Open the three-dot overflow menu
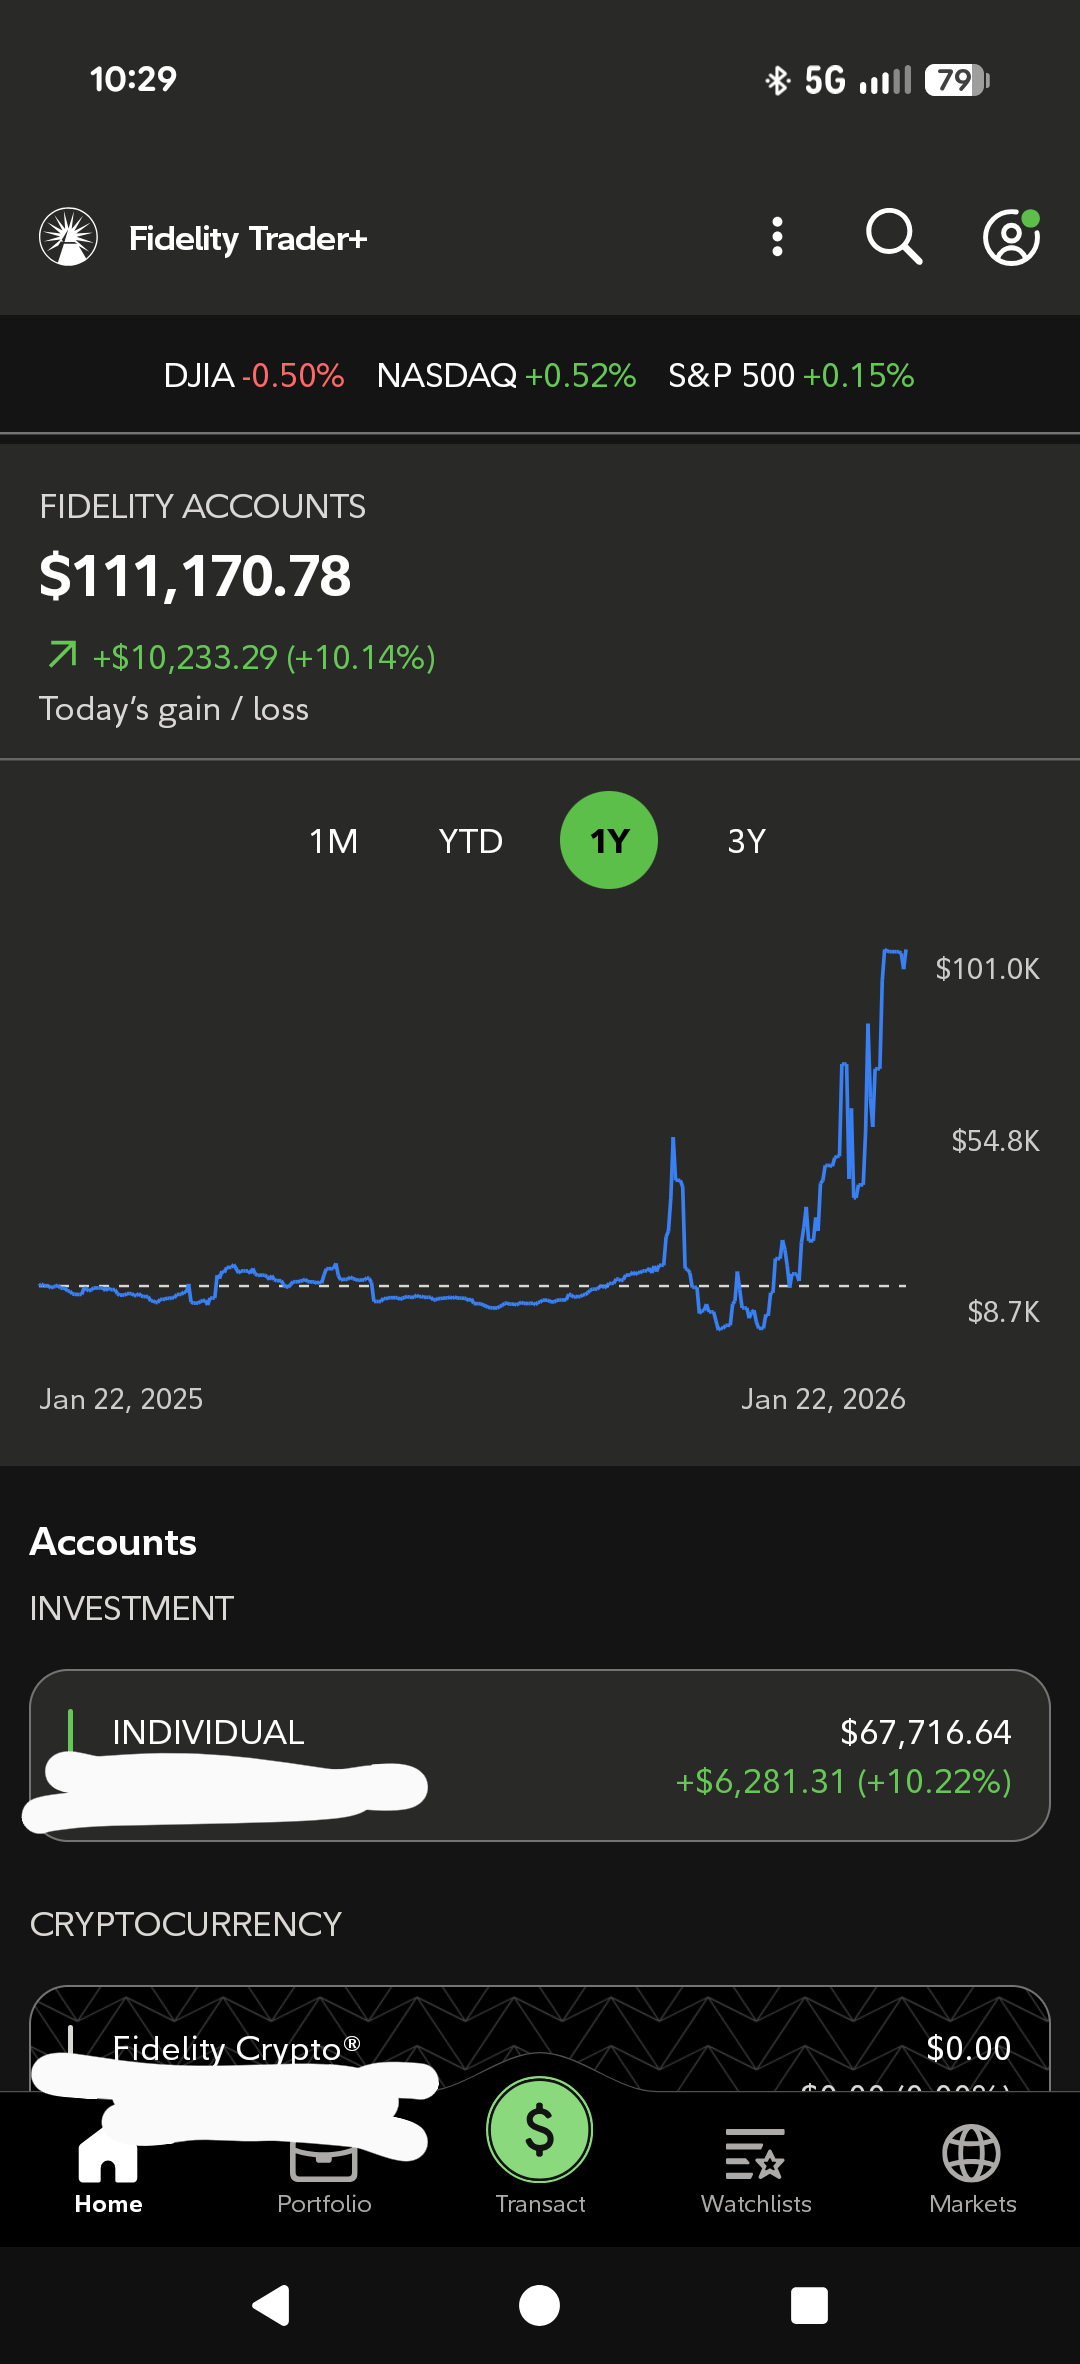This screenshot has width=1080, height=2364. pos(777,237)
